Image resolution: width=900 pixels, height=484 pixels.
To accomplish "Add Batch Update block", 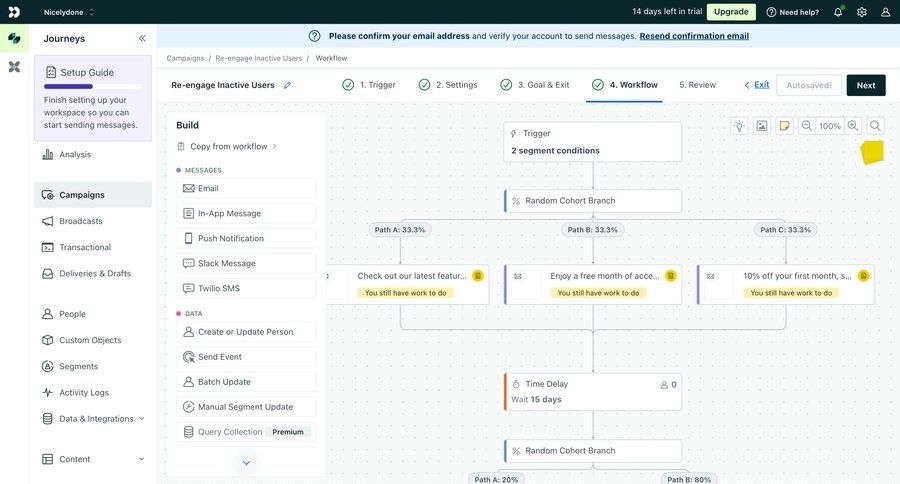I will [246, 382].
